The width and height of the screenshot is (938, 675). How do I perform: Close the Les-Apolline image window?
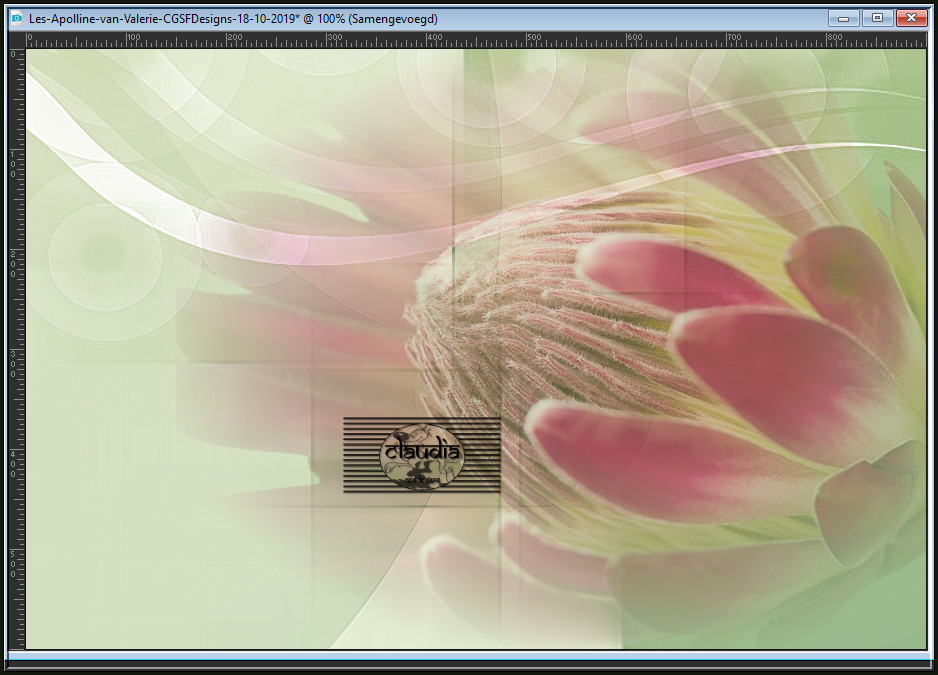pyautogui.click(x=911, y=19)
